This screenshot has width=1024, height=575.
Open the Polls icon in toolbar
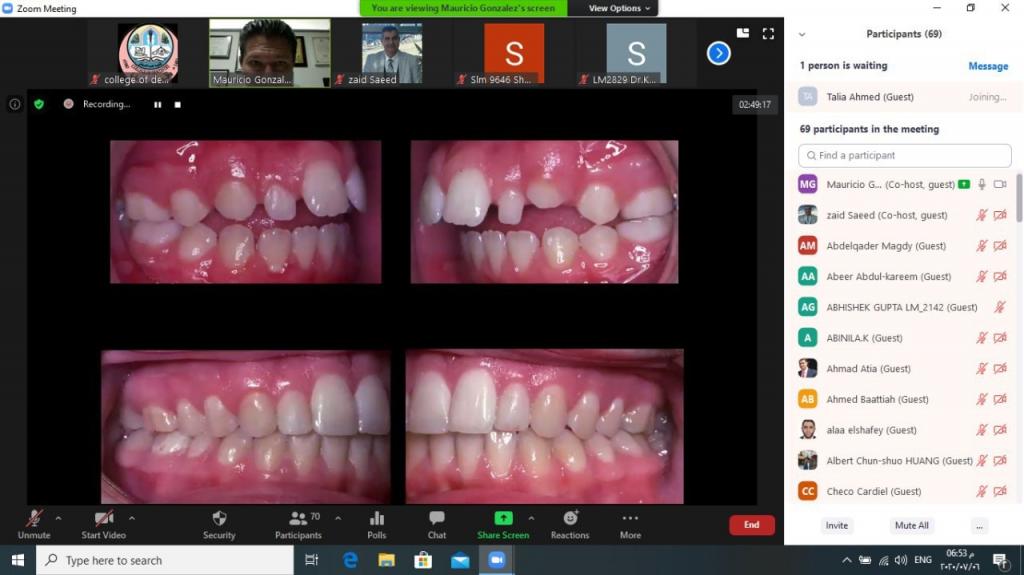click(376, 519)
